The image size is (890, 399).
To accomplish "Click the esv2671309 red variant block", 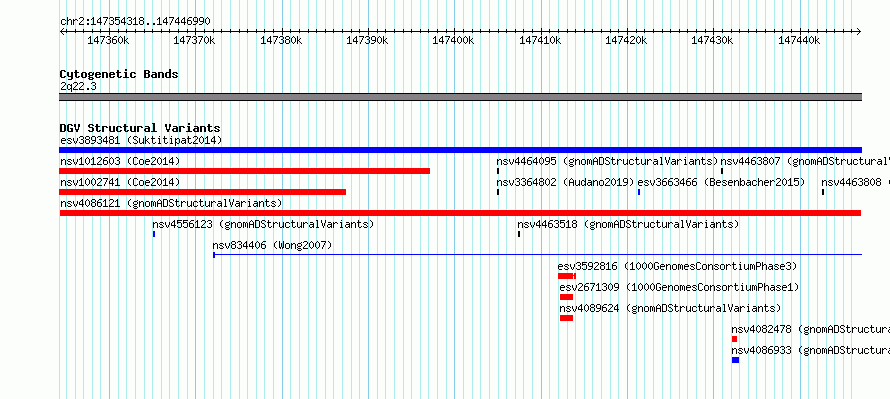I will 566,297.
